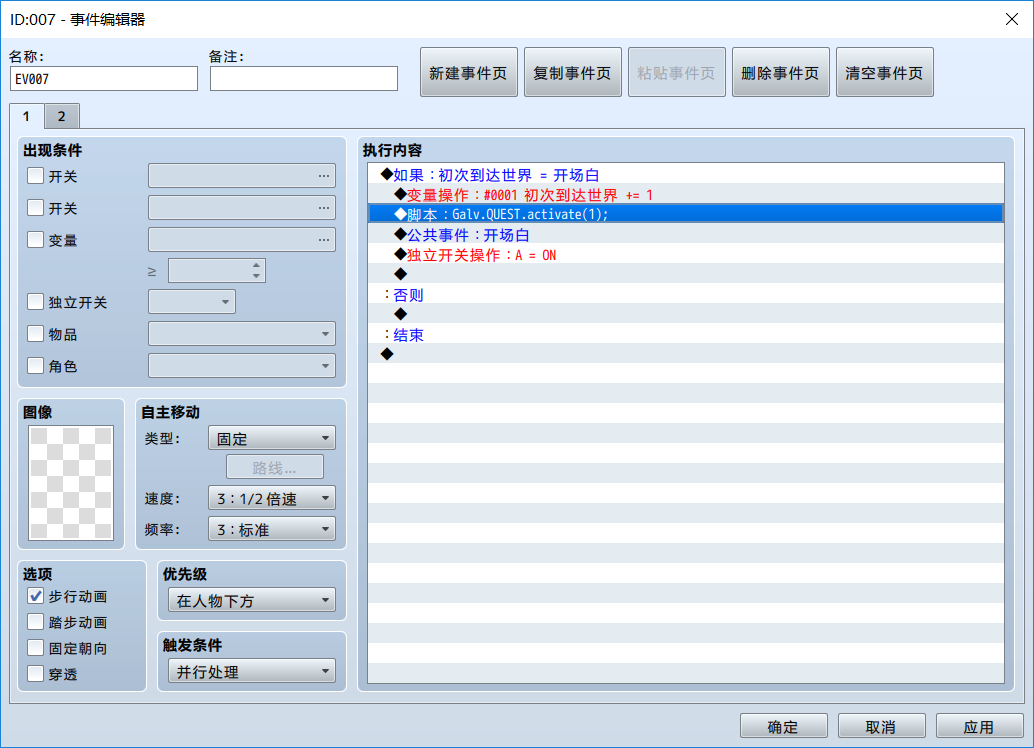Tick the 独立开关 condition checkbox
1034x748 pixels.
pyautogui.click(x=36, y=301)
